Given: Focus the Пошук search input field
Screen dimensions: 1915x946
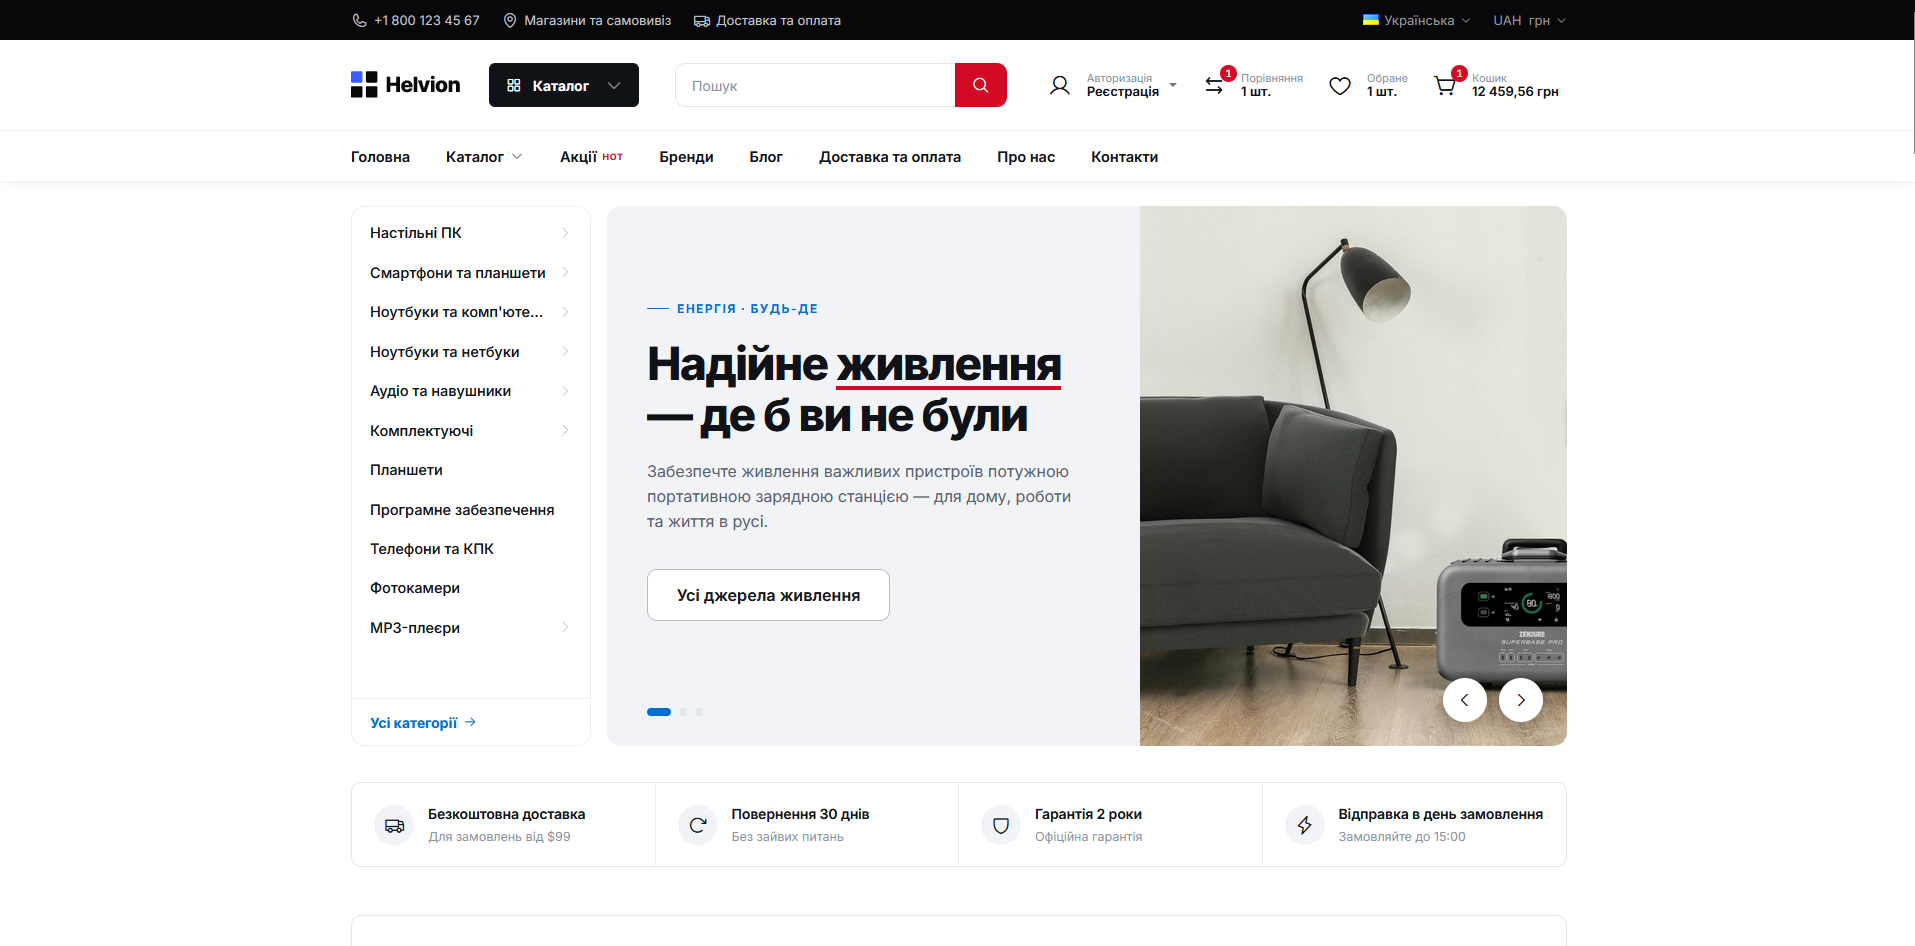Looking at the screenshot, I should pyautogui.click(x=815, y=85).
